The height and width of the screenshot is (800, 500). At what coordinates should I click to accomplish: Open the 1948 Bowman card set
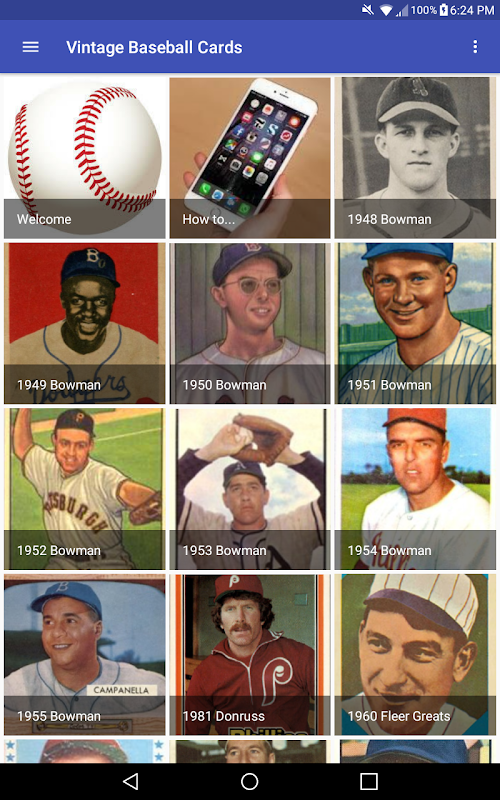coord(415,158)
